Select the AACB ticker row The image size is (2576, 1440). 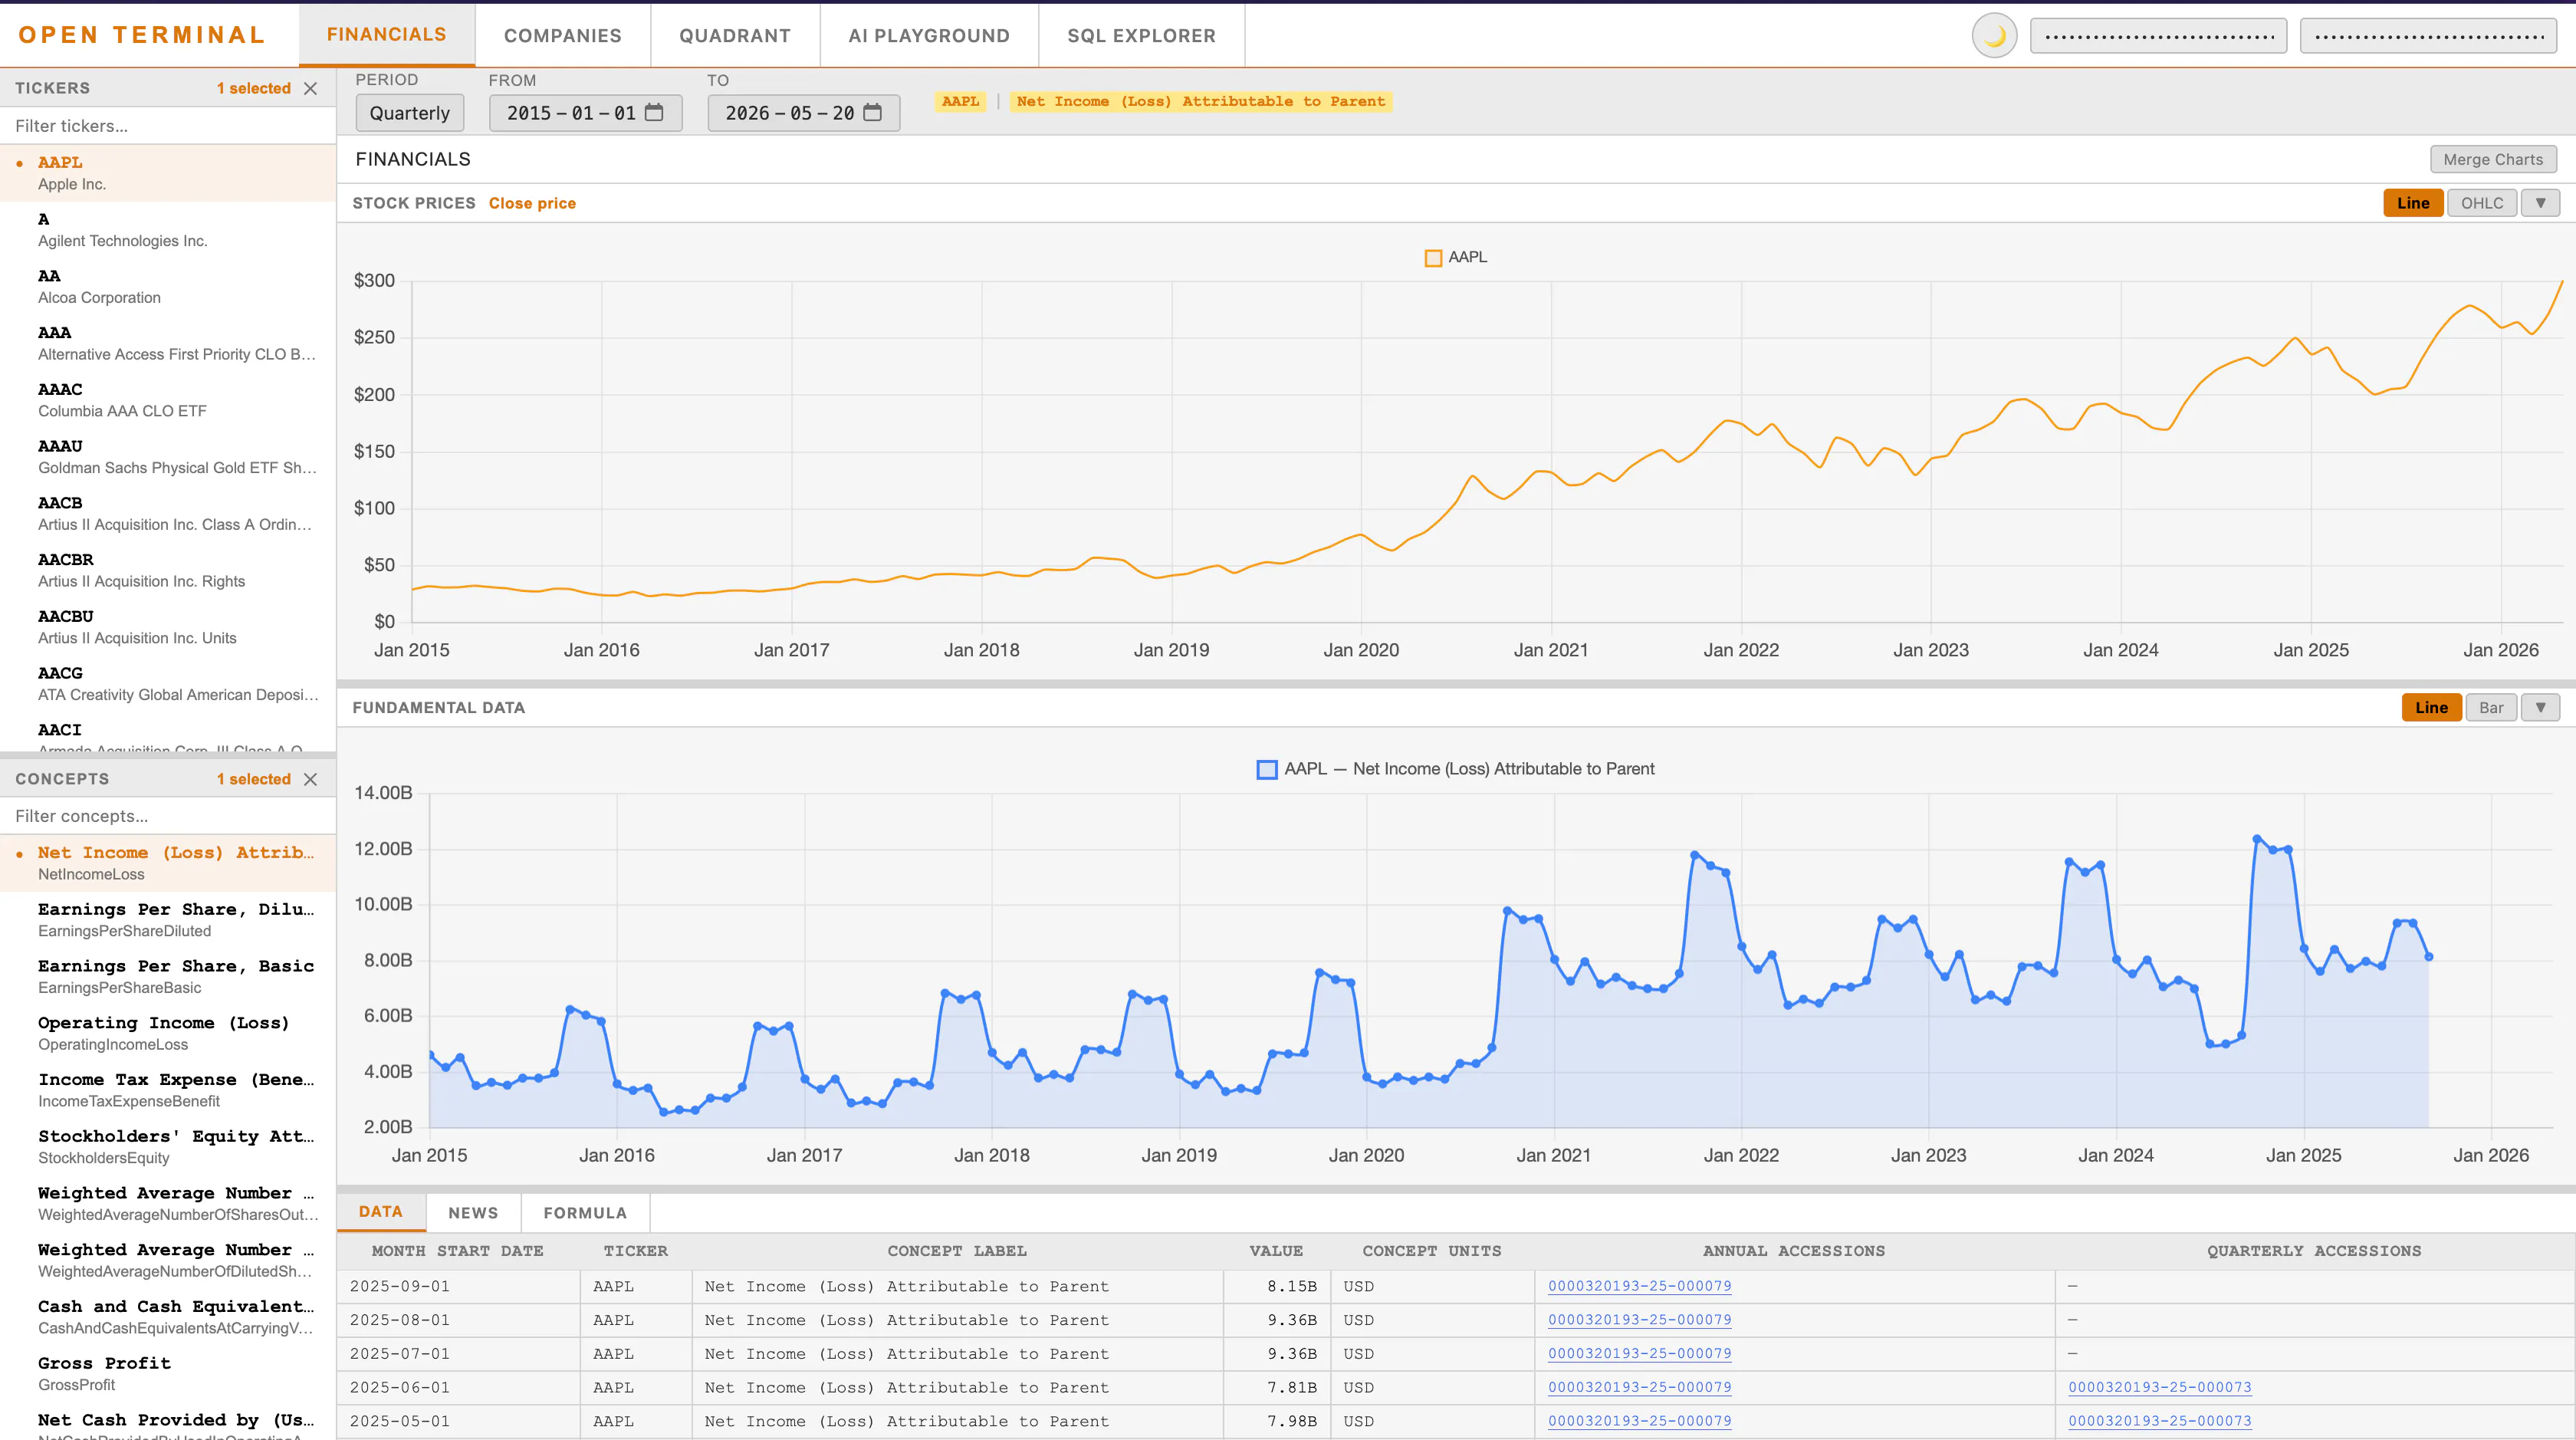(x=168, y=514)
